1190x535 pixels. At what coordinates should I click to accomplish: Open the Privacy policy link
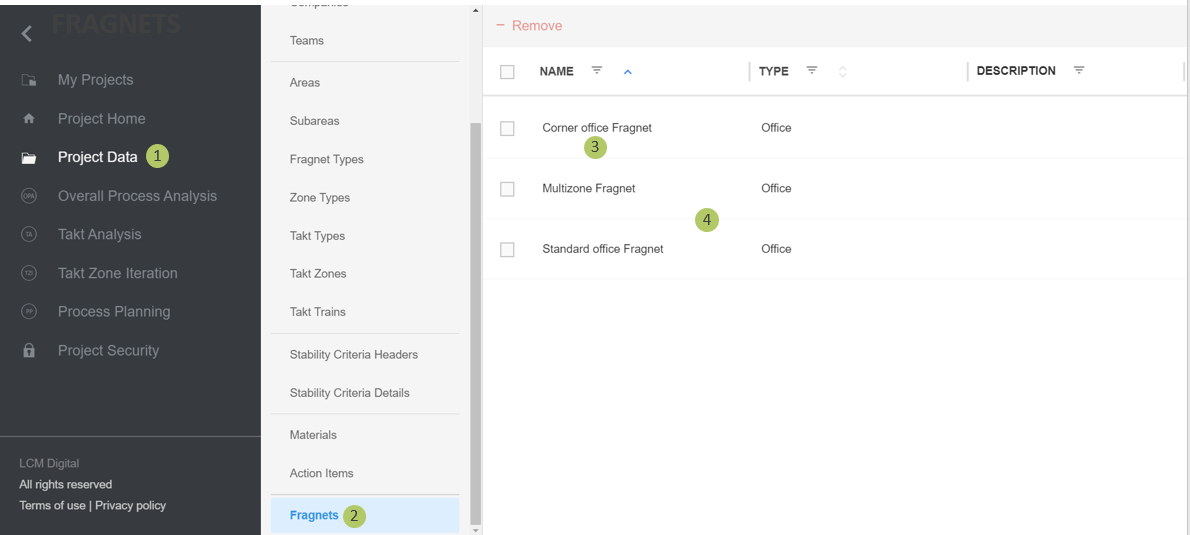coord(130,506)
